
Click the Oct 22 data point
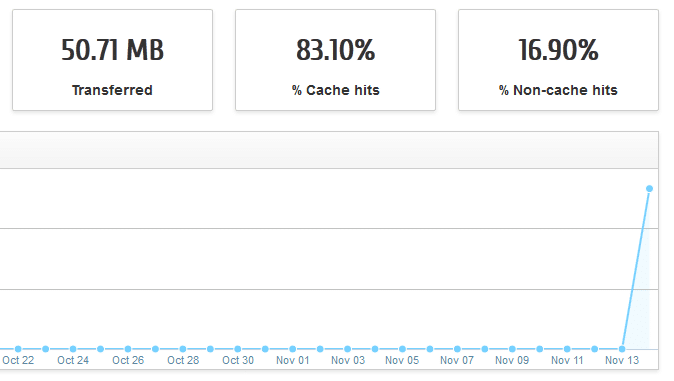click(18, 349)
